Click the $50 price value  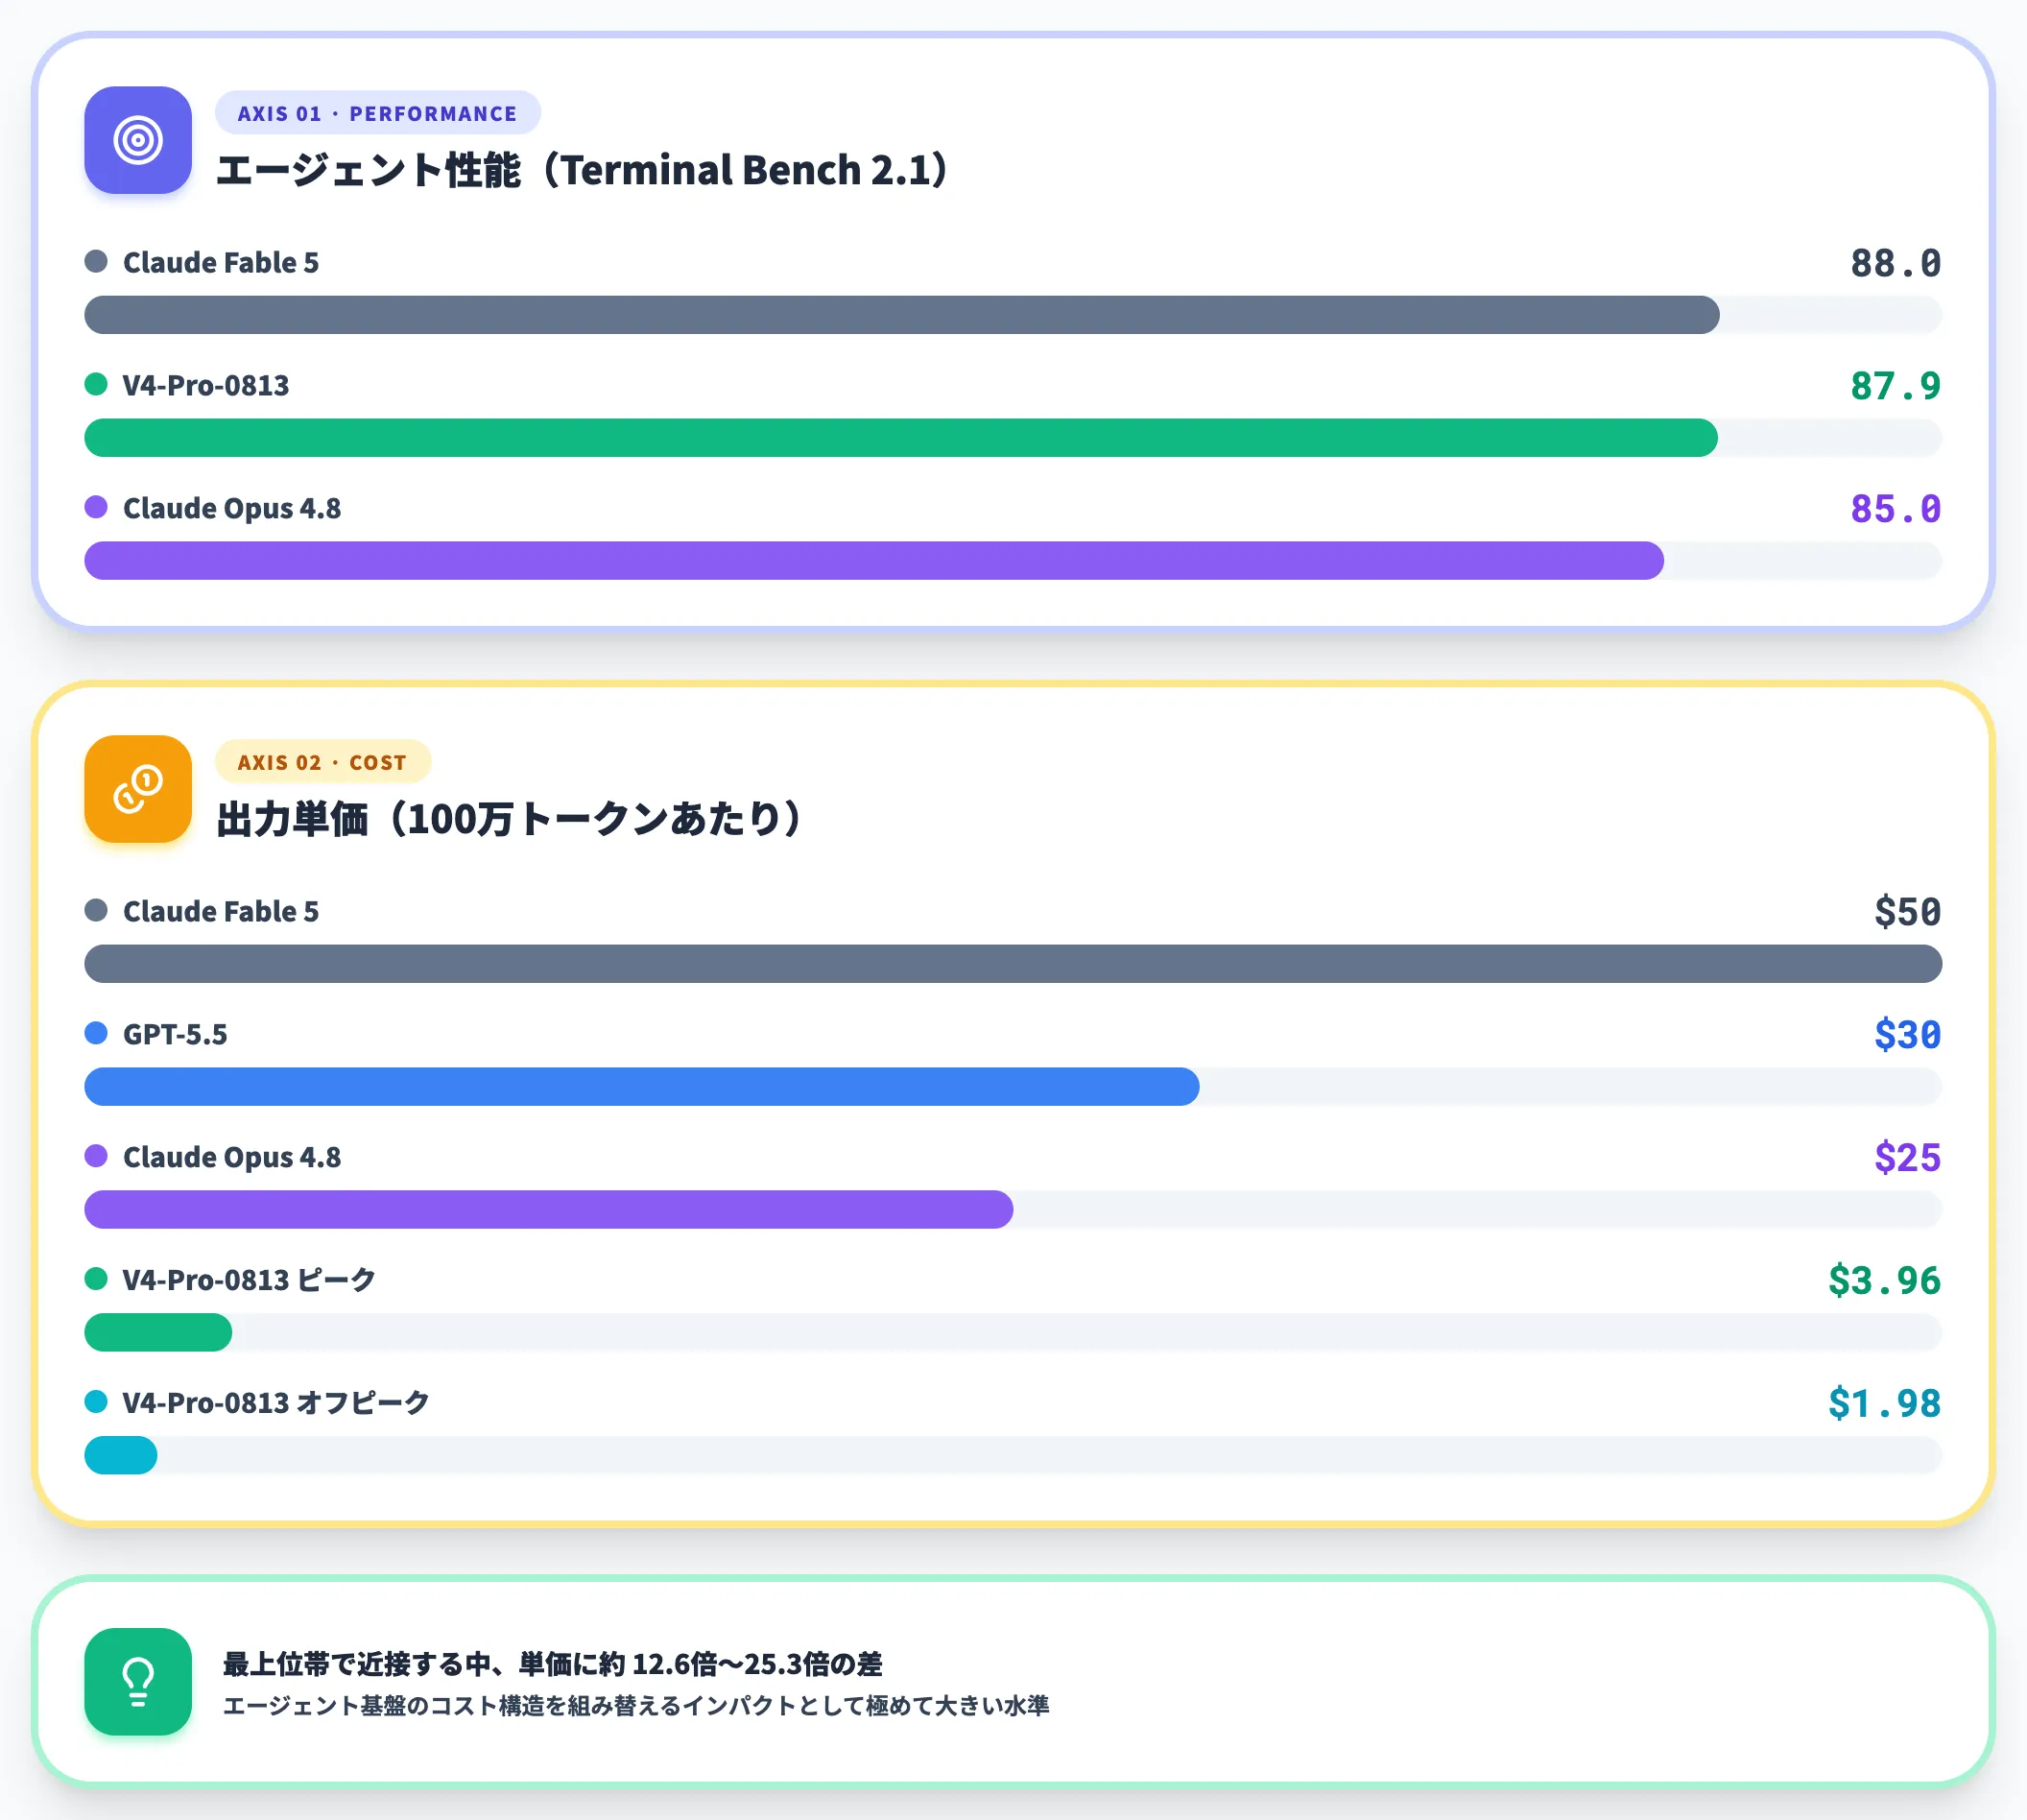point(1907,912)
